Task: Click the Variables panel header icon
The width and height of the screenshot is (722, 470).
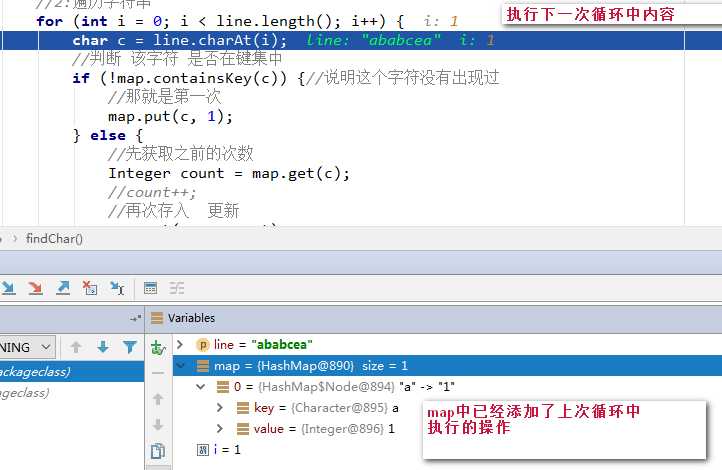Action: pyautogui.click(x=157, y=318)
